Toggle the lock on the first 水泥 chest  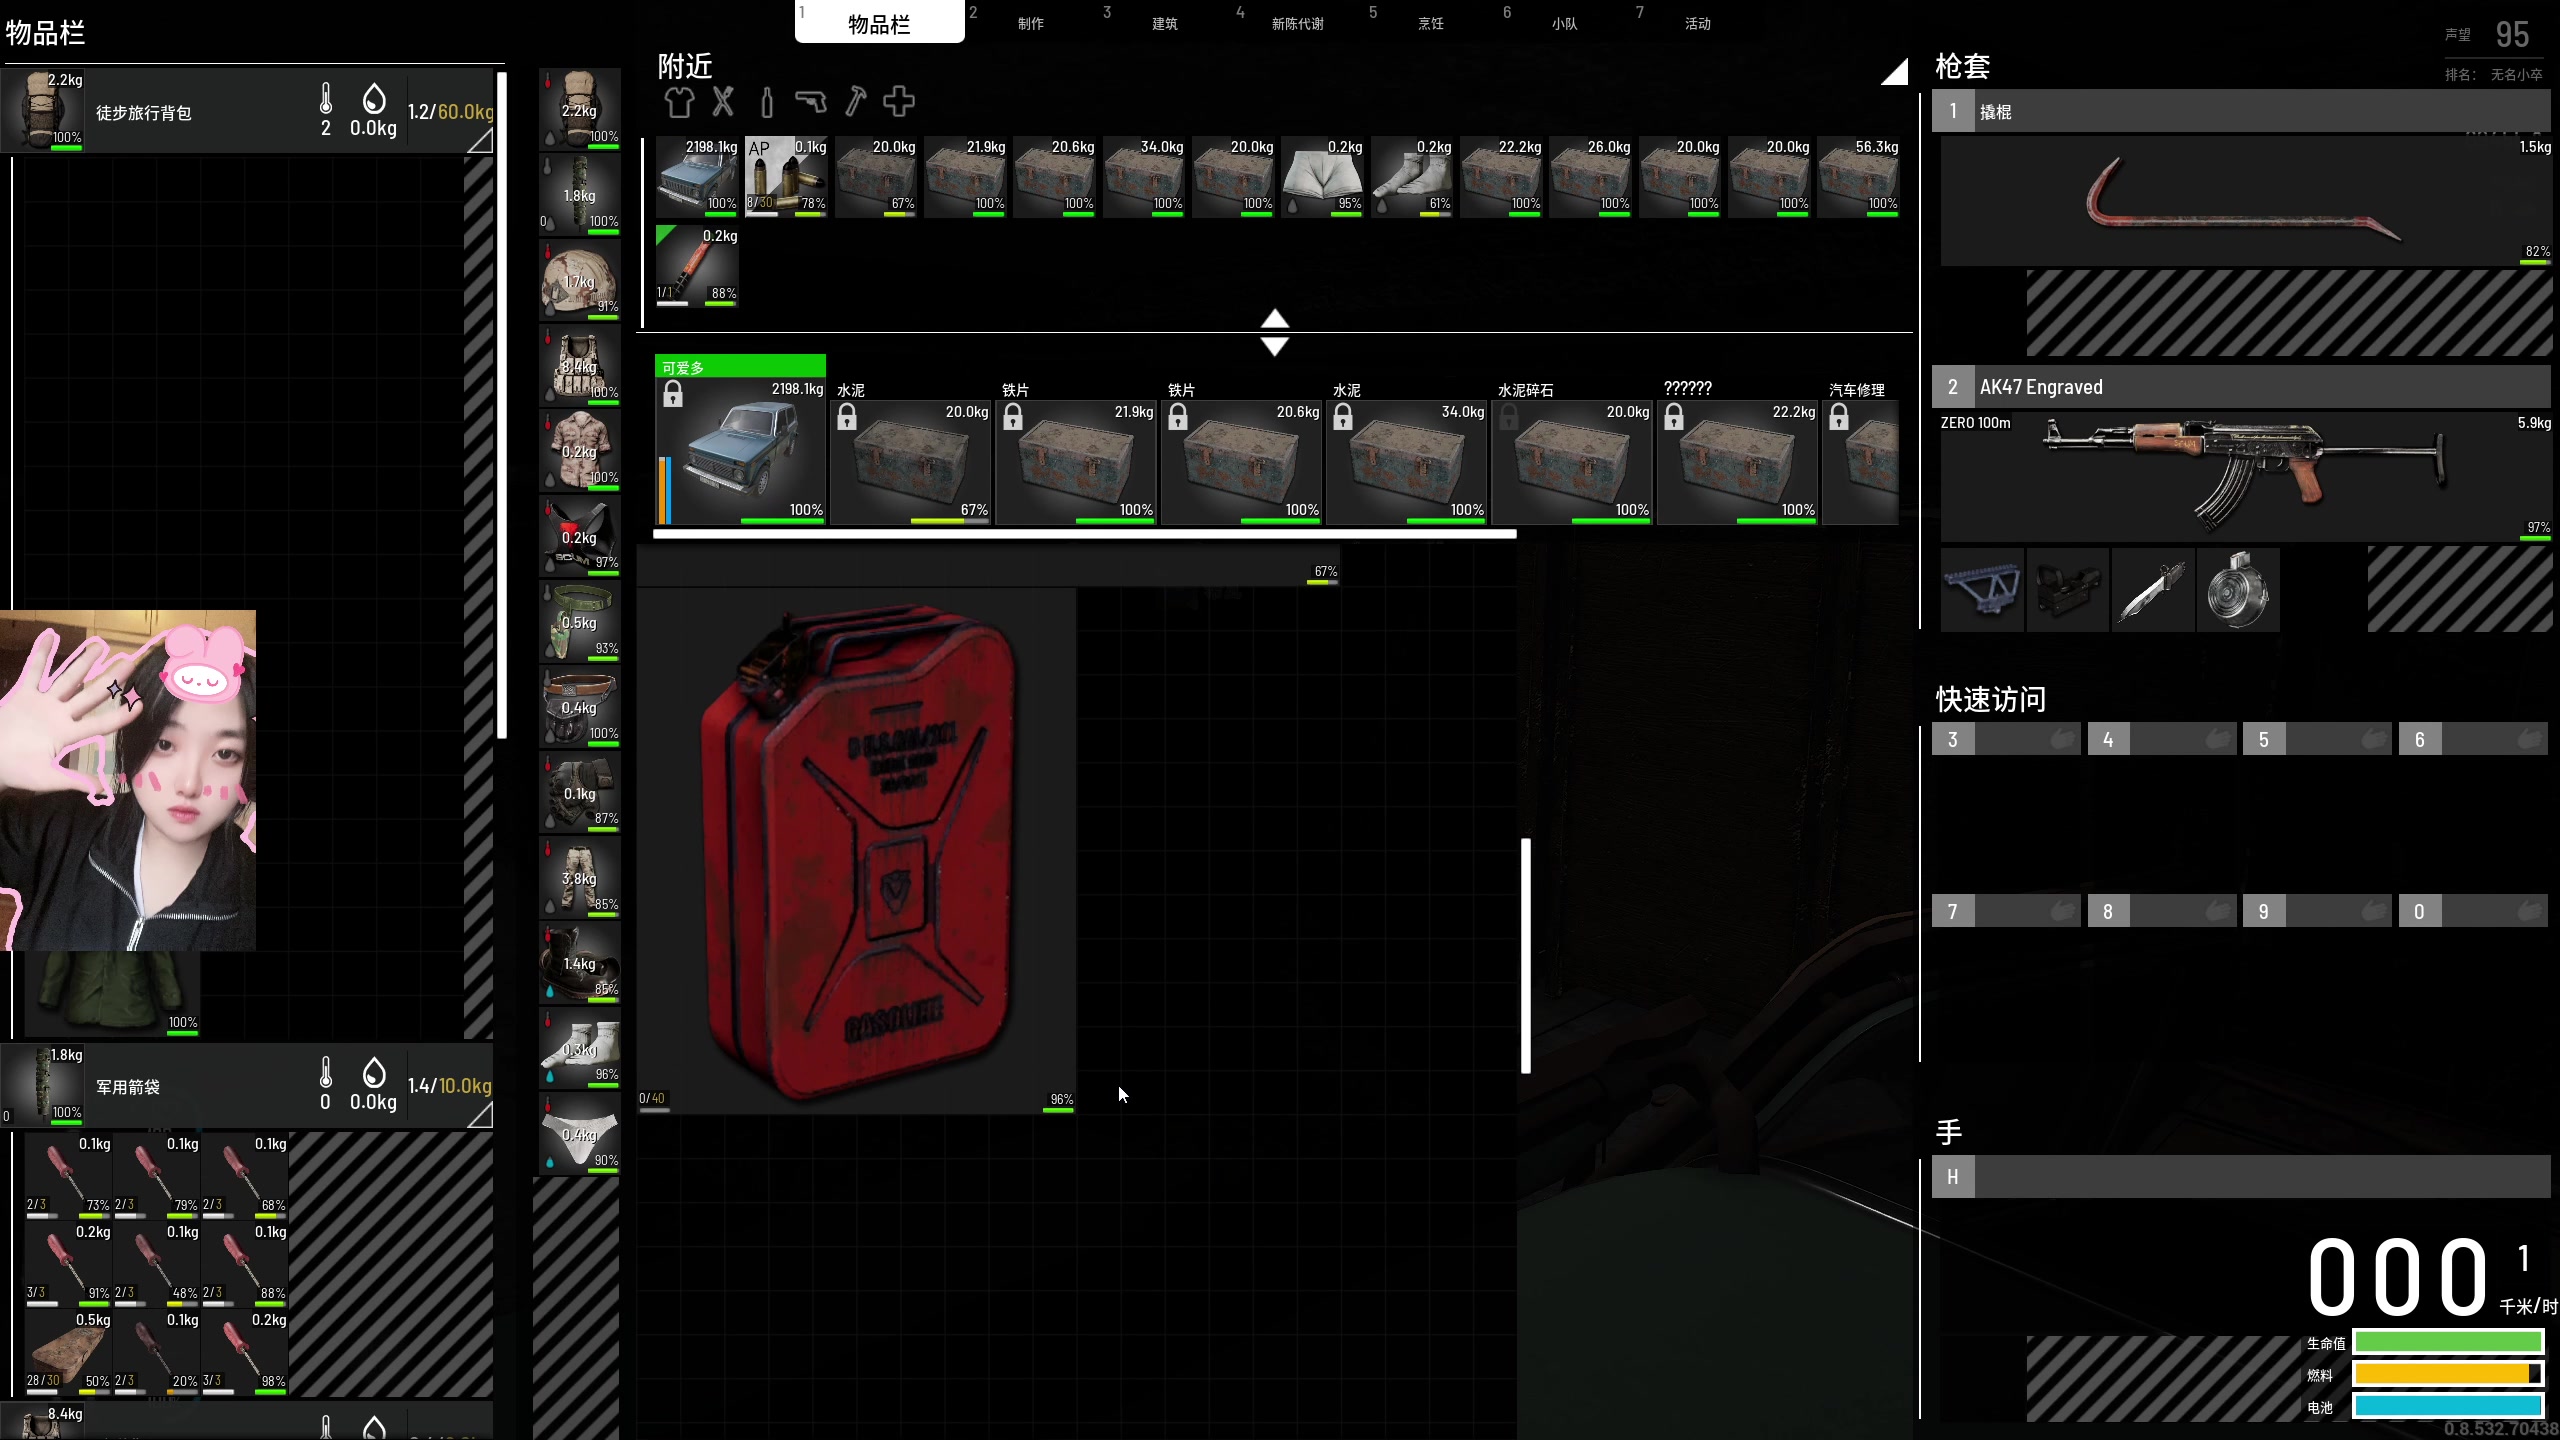[x=847, y=417]
